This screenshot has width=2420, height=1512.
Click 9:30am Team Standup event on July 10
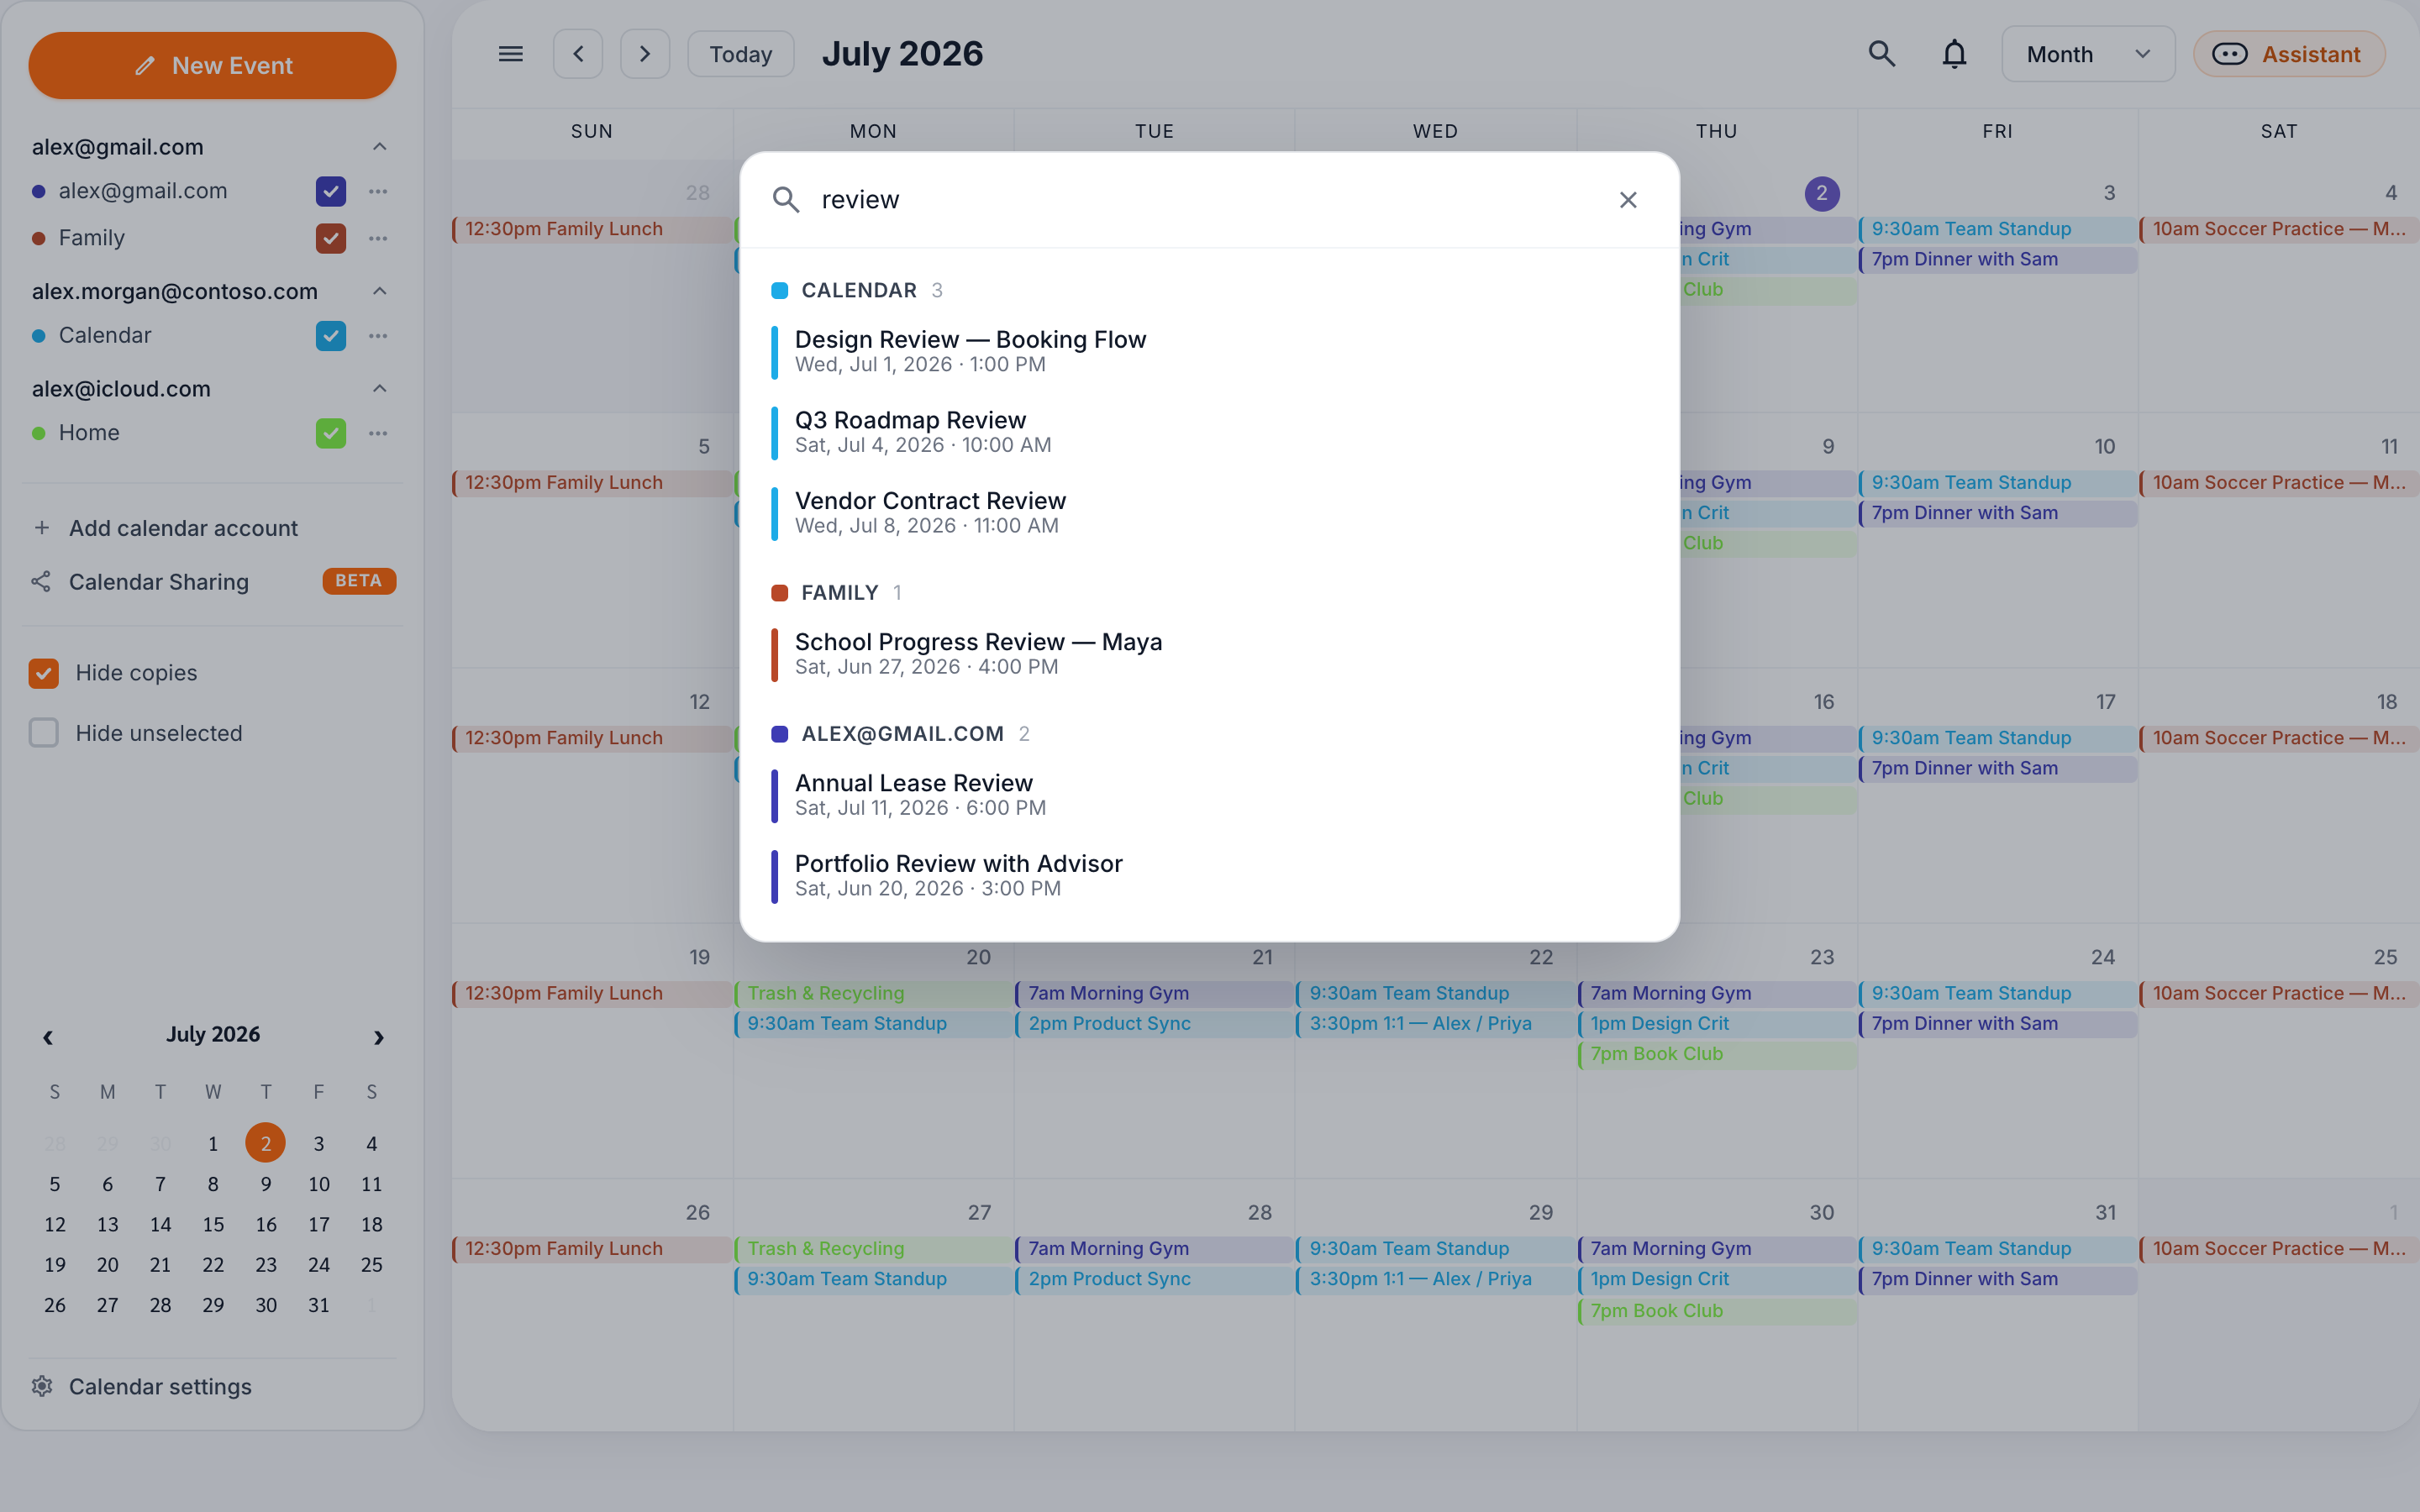(1997, 483)
